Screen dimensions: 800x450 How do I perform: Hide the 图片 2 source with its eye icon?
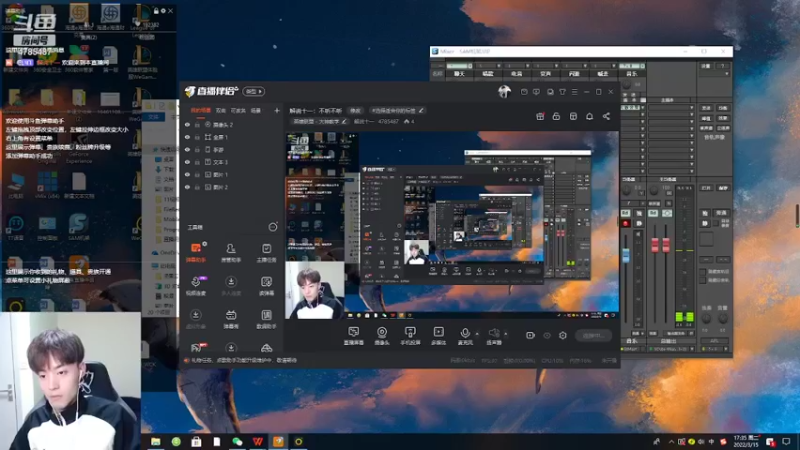(x=187, y=187)
